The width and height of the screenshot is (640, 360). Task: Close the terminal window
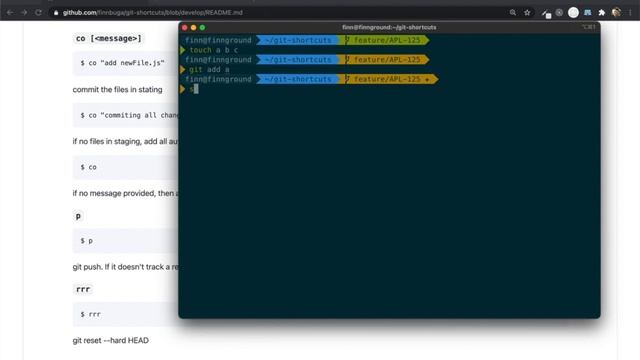(x=184, y=27)
